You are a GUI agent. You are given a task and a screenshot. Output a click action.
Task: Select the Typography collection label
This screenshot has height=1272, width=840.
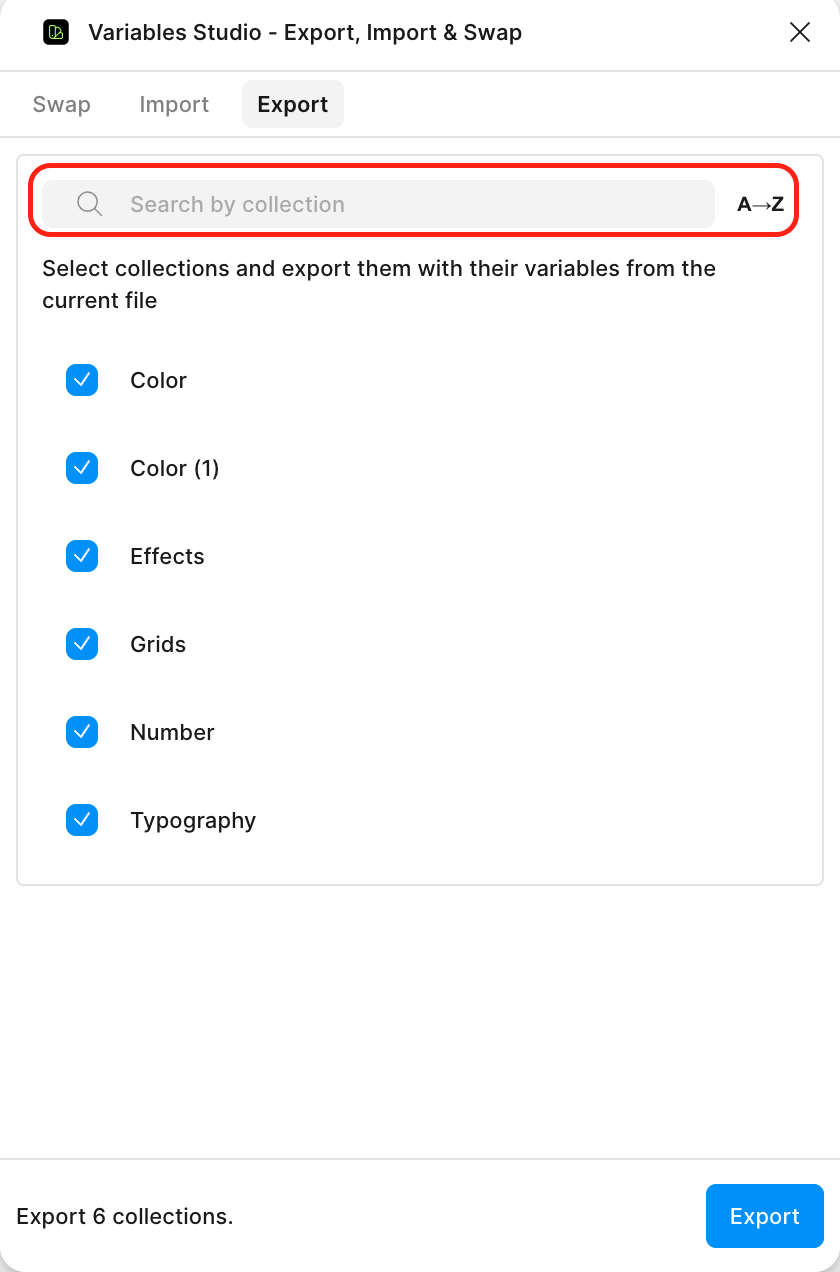click(x=193, y=820)
